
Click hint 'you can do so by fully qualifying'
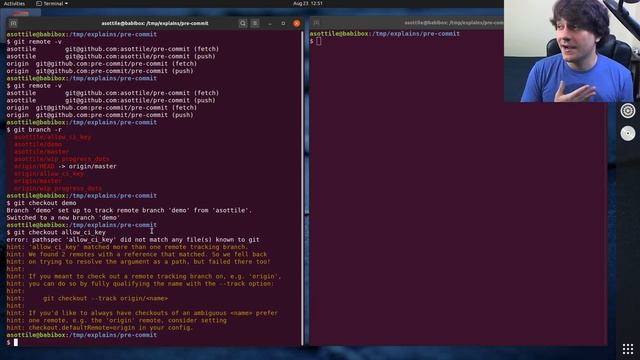[140, 284]
